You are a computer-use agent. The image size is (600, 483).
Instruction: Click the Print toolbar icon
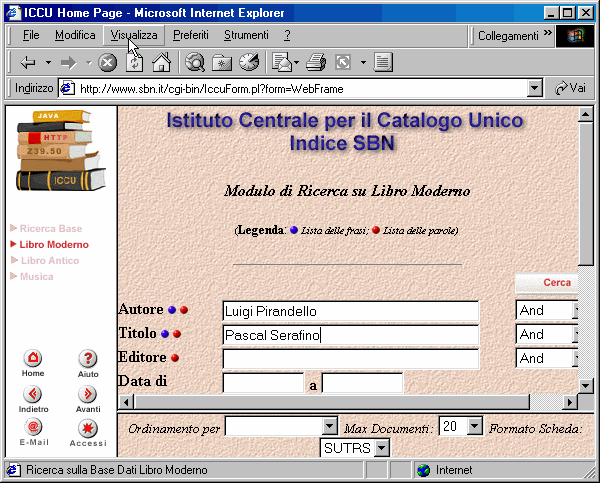(x=316, y=62)
